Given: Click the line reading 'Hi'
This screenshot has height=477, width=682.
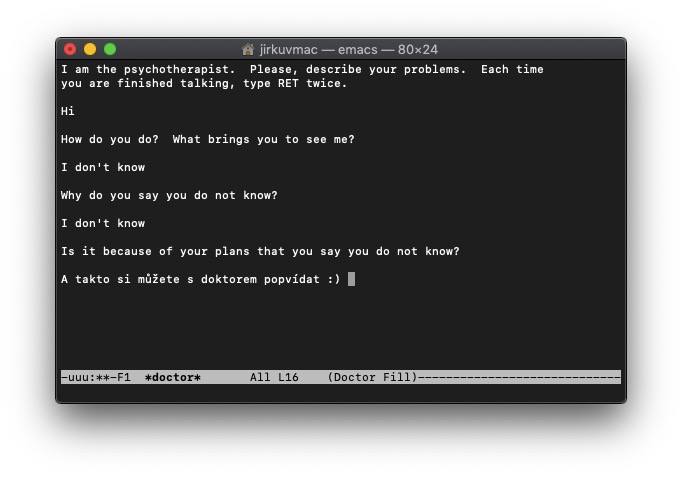Looking at the screenshot, I should click(68, 111).
